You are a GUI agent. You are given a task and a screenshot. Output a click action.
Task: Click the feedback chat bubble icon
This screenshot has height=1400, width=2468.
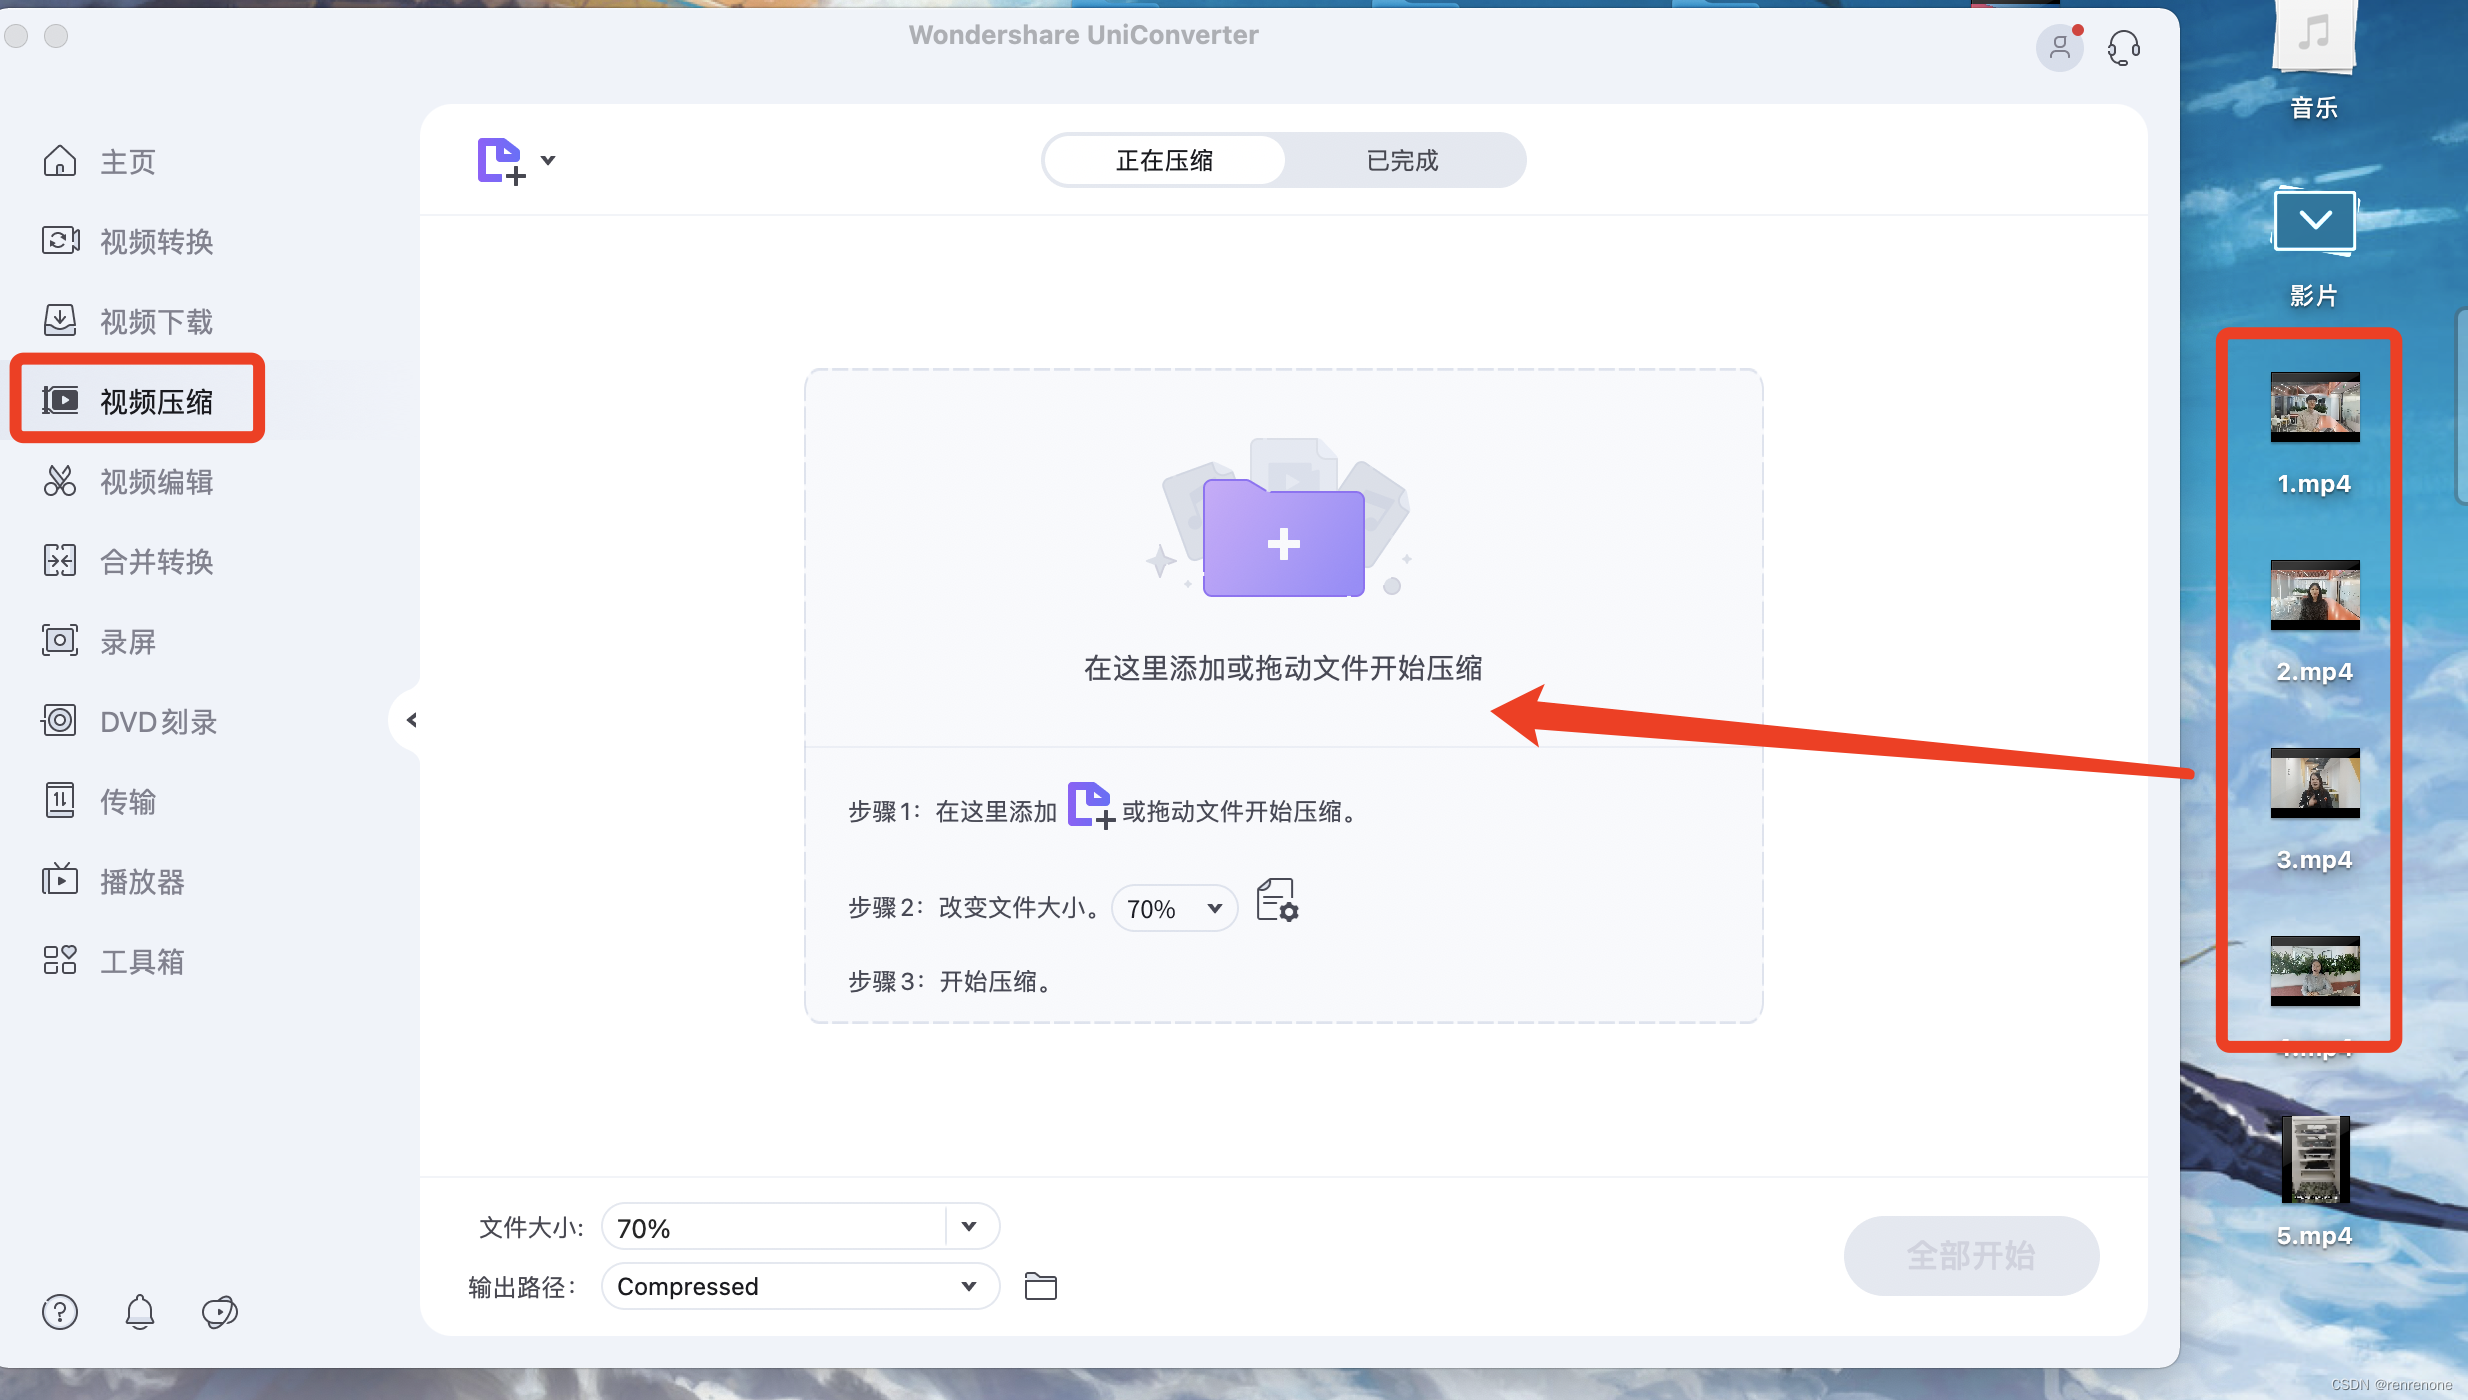pyautogui.click(x=219, y=1312)
